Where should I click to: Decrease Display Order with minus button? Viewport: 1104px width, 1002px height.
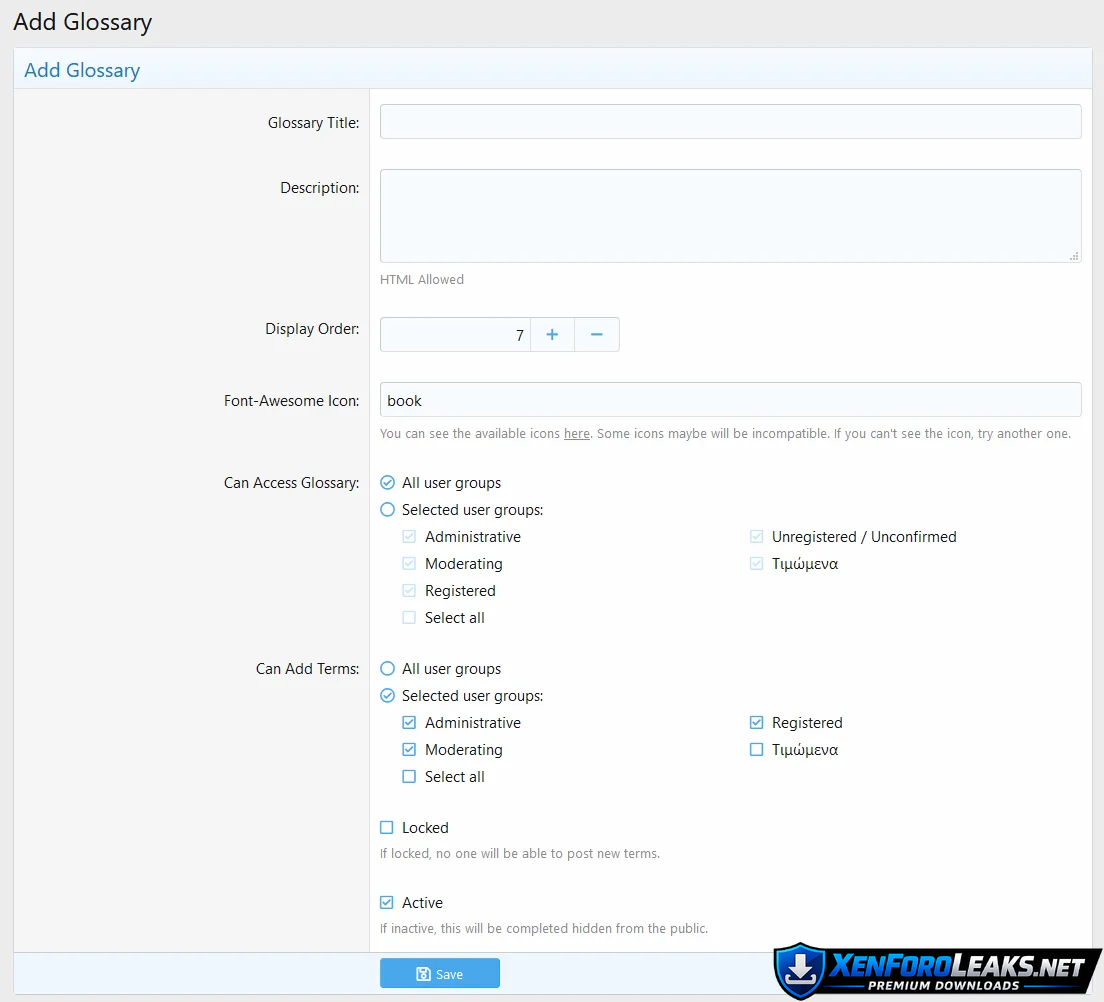pyautogui.click(x=597, y=335)
